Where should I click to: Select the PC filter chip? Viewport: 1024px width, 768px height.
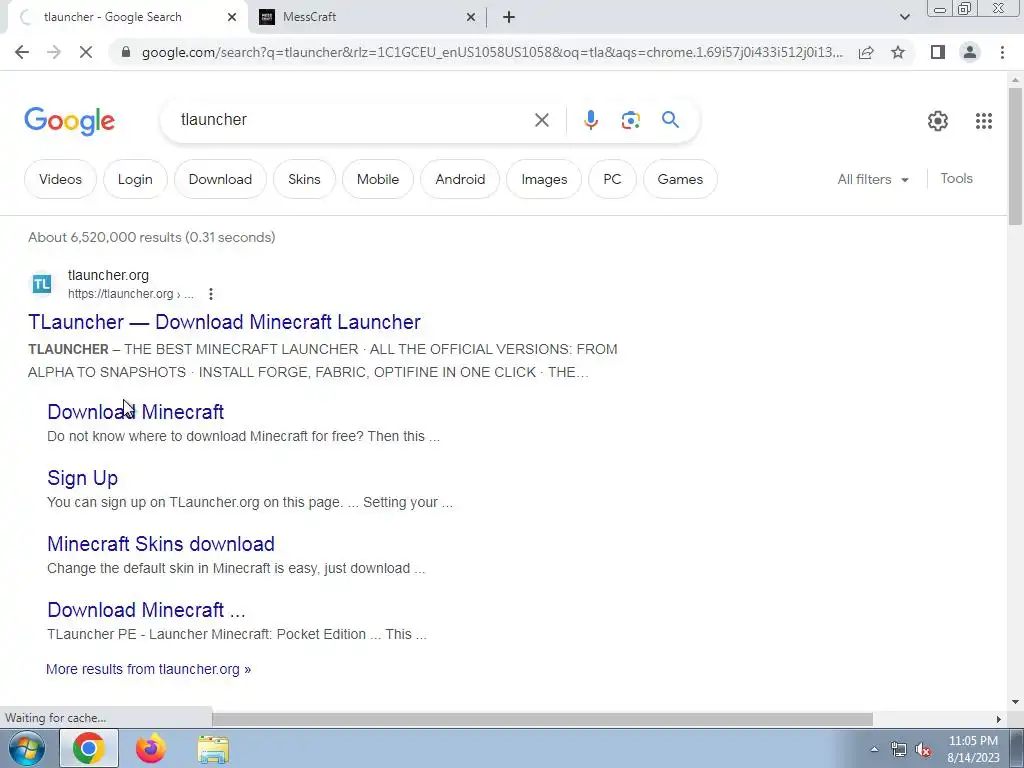pos(612,179)
